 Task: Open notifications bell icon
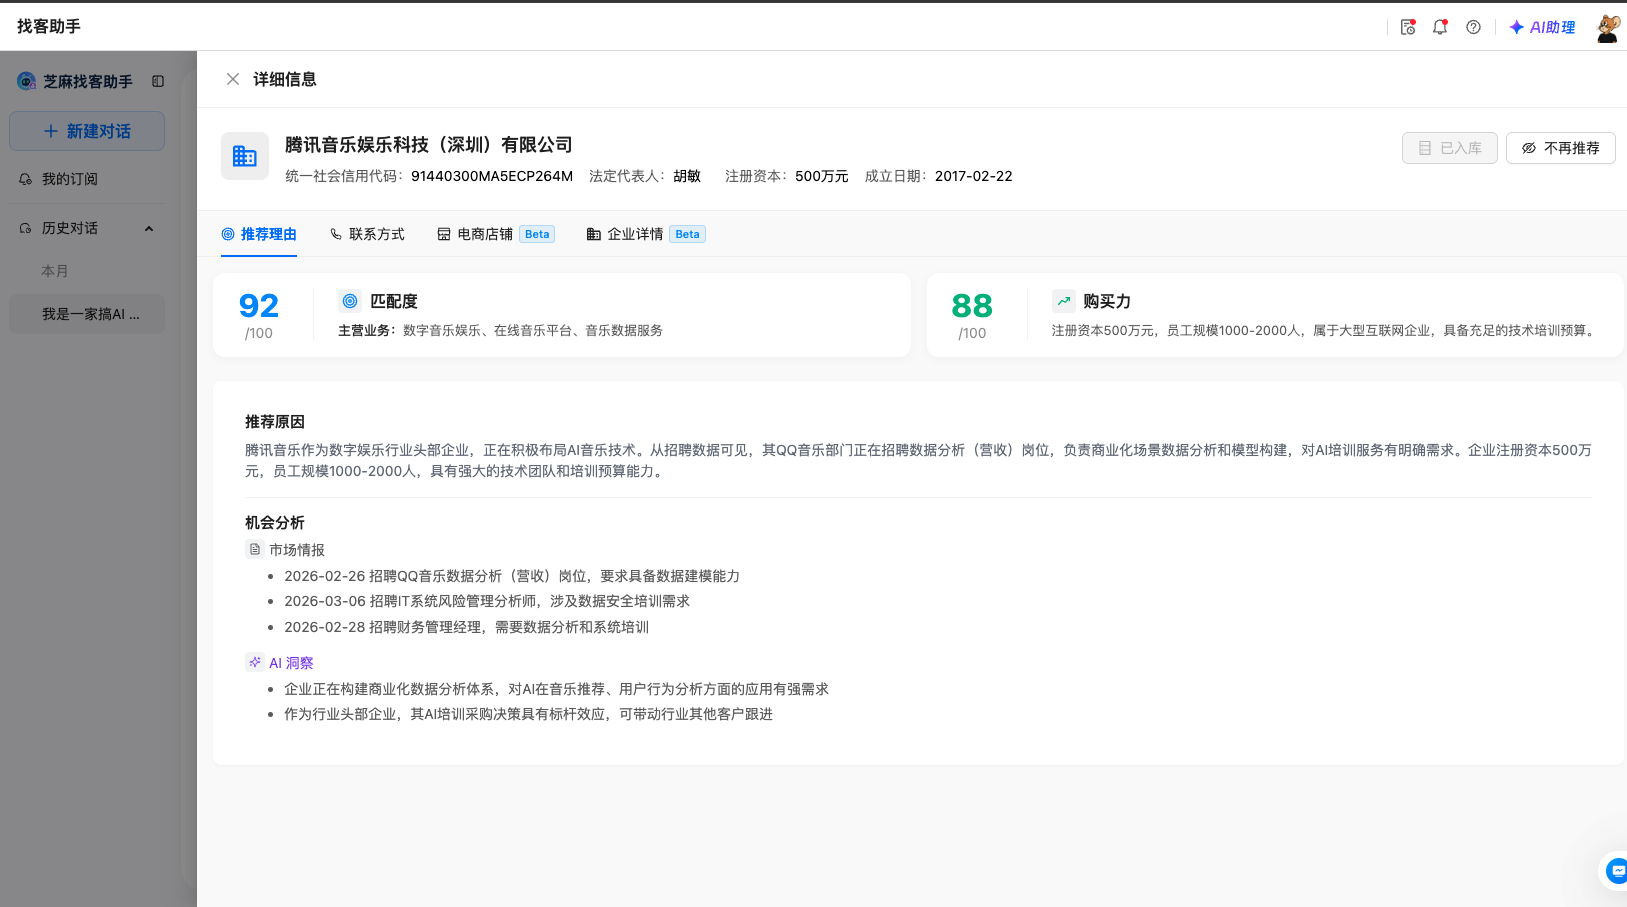pyautogui.click(x=1440, y=27)
